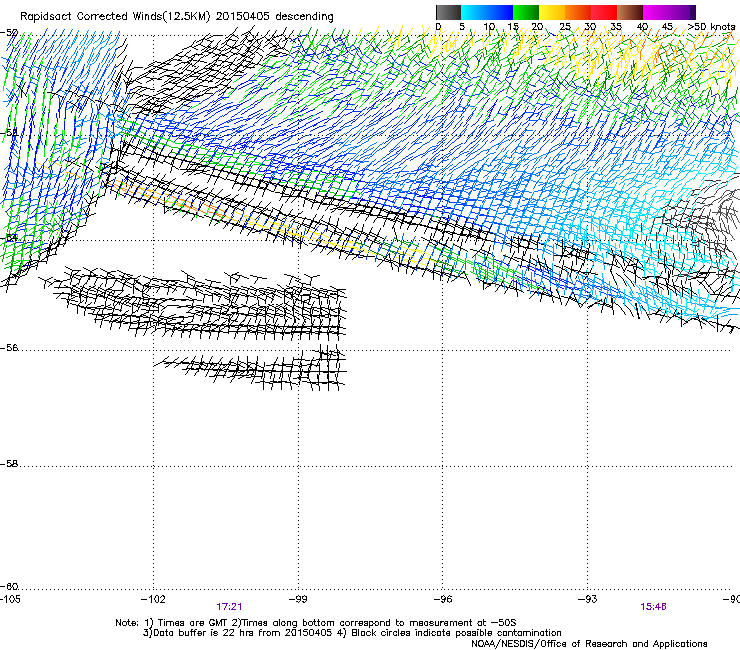Viewport: 740px width, 650px height.
Task: Click the date '20150405 descending' in title
Action: (275, 17)
